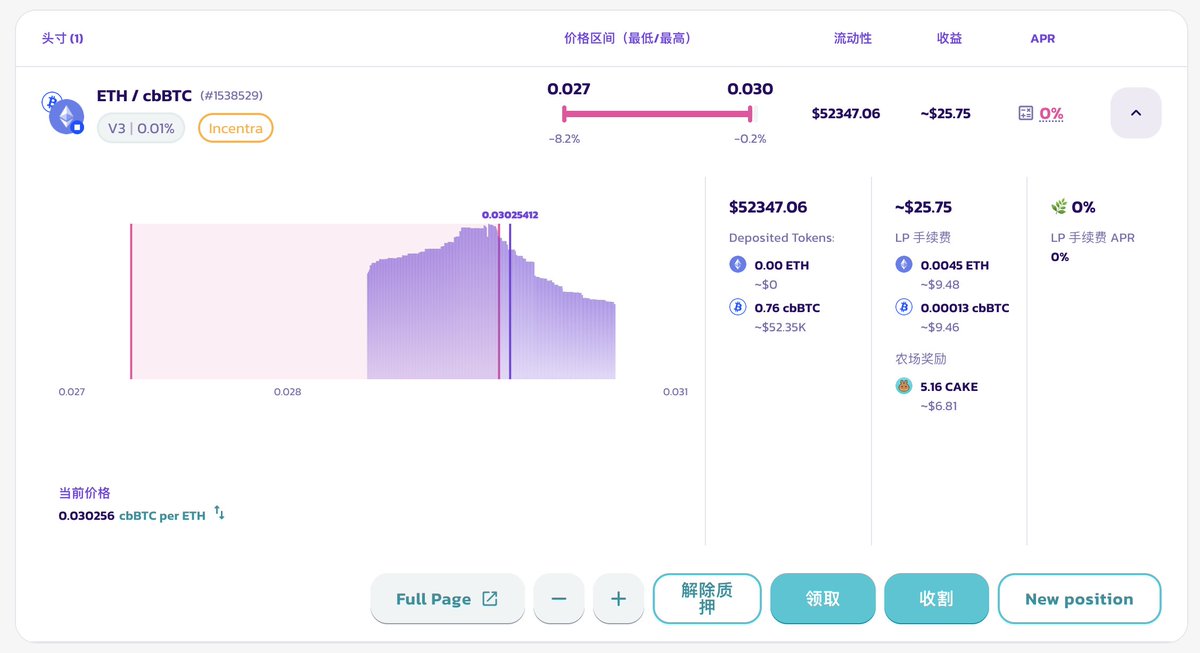The height and width of the screenshot is (653, 1200).
Task: Click the 0% APR link in header row
Action: click(1051, 113)
